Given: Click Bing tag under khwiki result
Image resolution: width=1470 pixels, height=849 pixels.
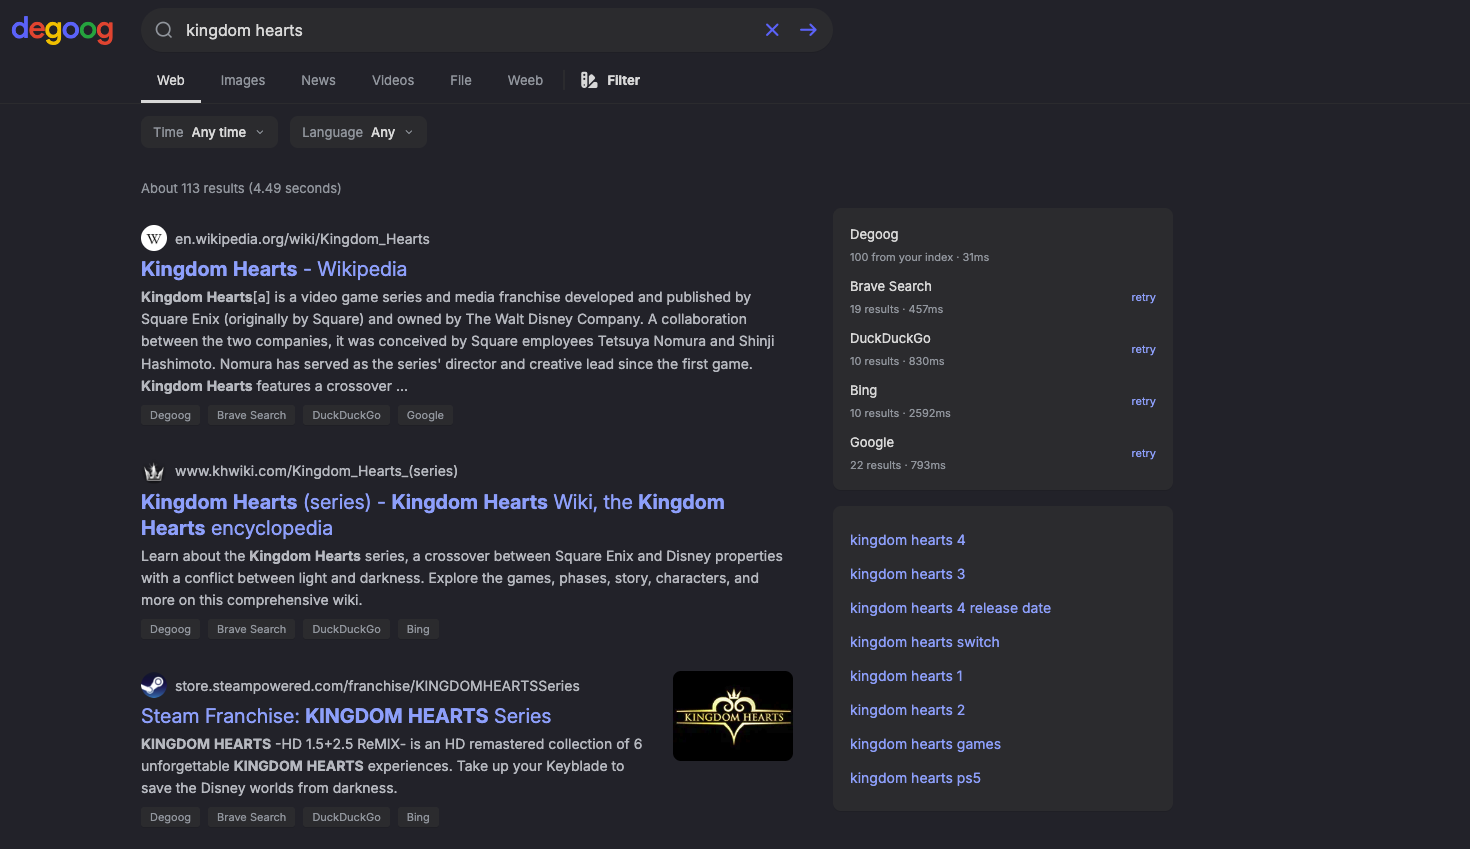Looking at the screenshot, I should 418,629.
